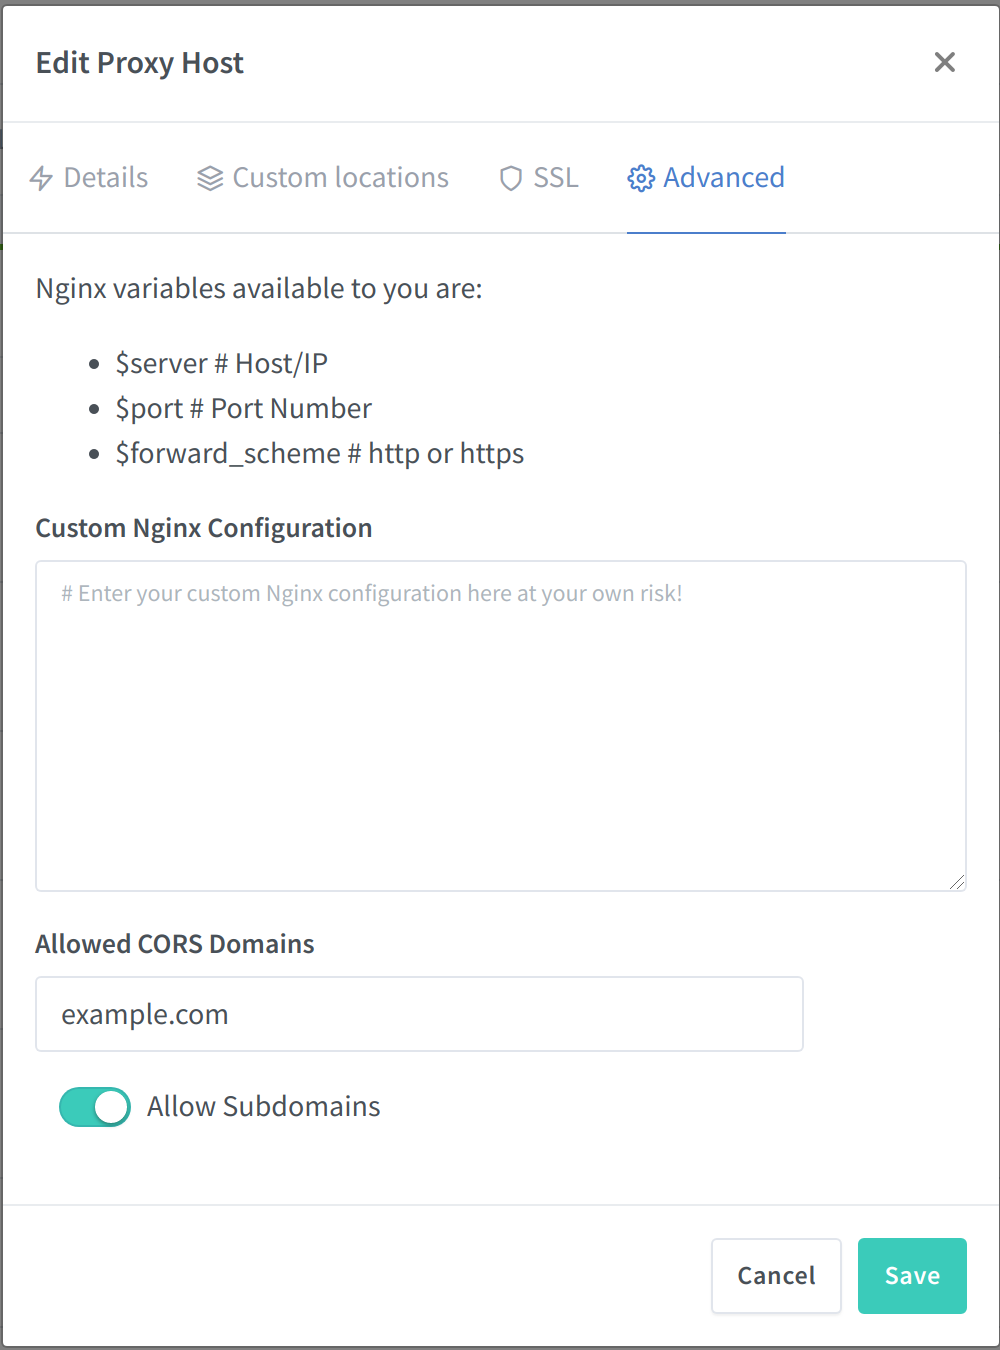Click the gear icon beside Advanced
Viewport: 1000px width, 1350px height.
point(640,178)
